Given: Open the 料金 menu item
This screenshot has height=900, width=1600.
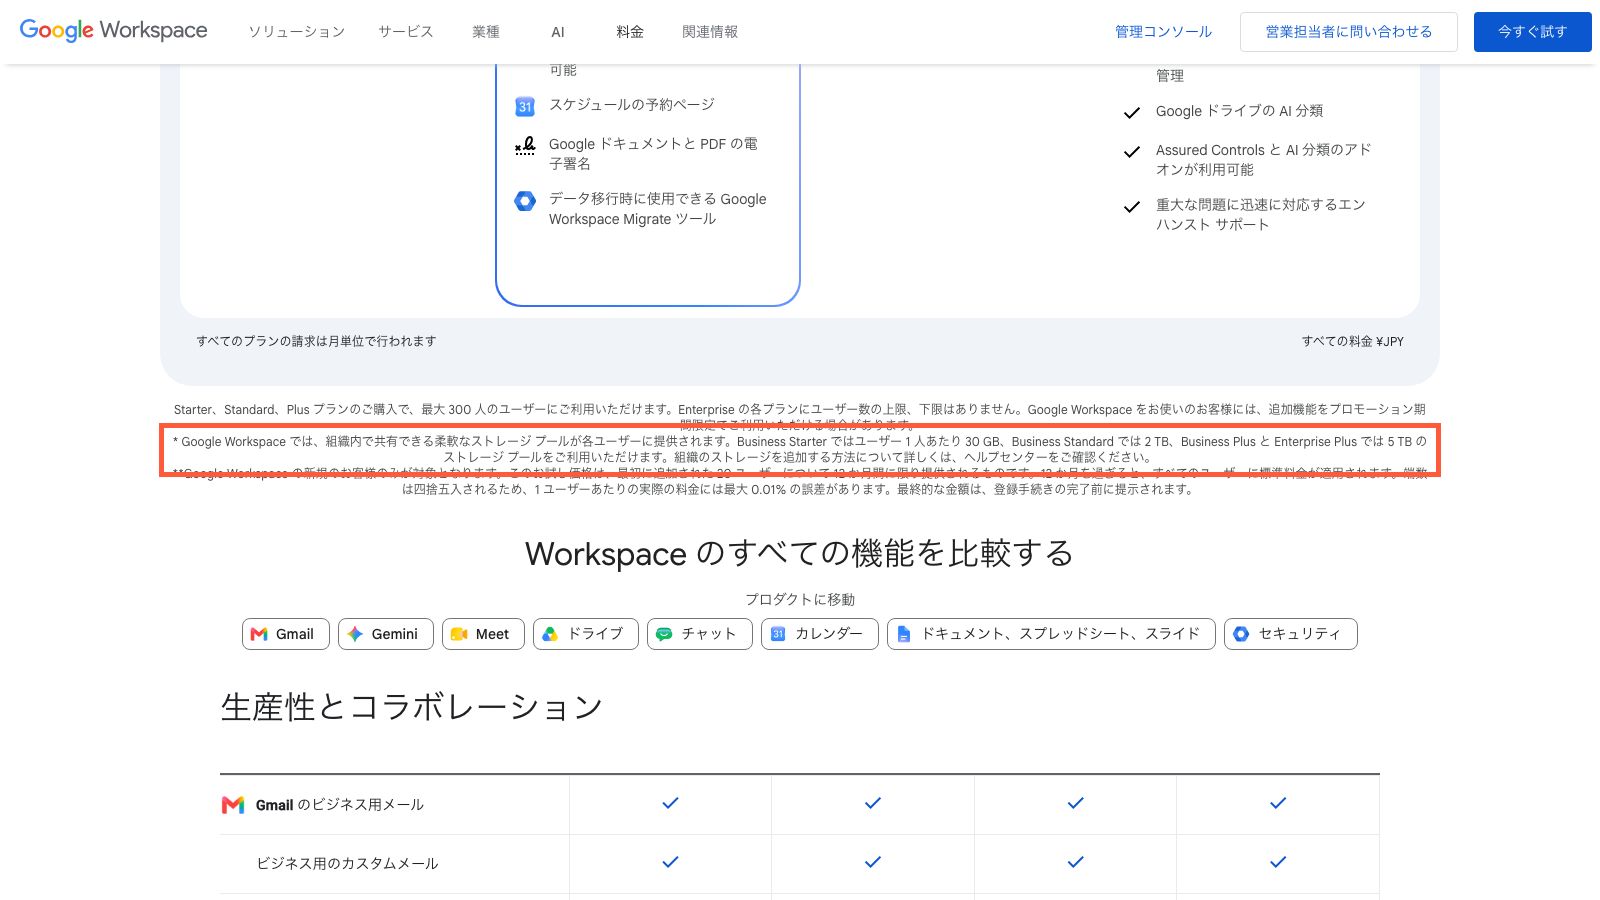Looking at the screenshot, I should [630, 32].
